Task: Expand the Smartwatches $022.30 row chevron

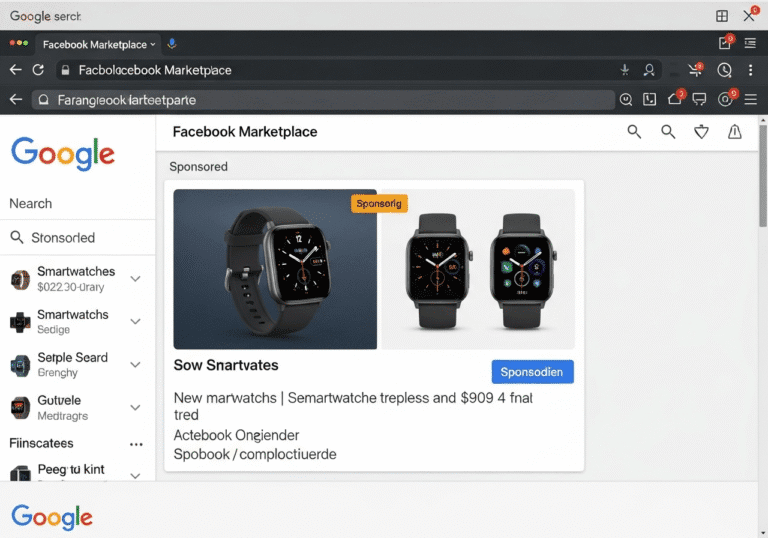Action: (136, 278)
